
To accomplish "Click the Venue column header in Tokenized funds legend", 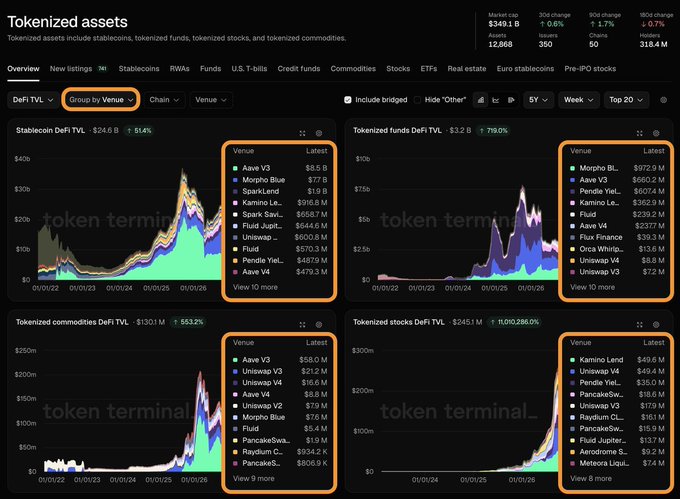I will point(581,151).
